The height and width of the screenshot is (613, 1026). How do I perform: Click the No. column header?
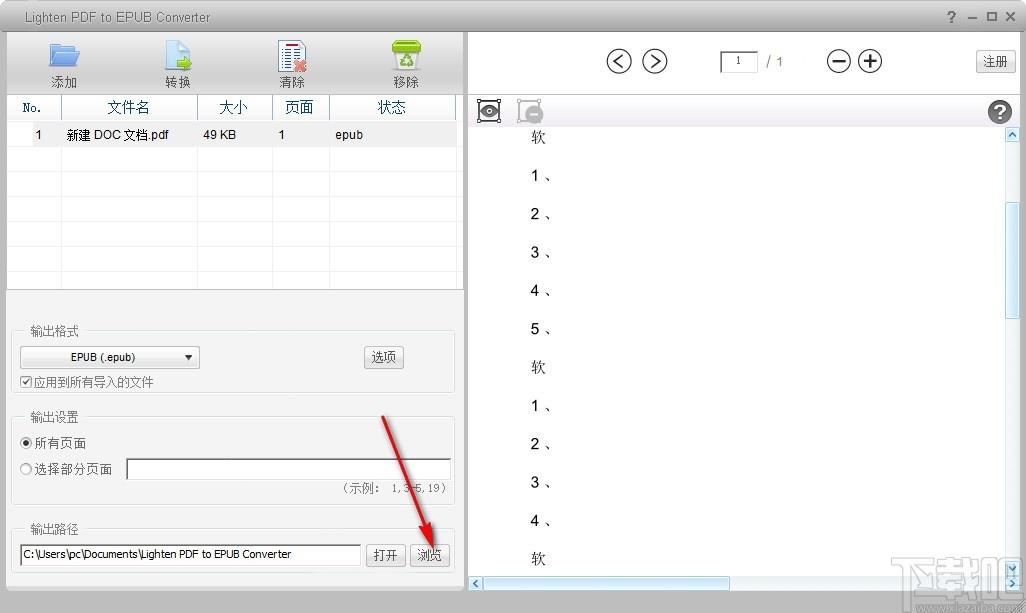(x=33, y=107)
